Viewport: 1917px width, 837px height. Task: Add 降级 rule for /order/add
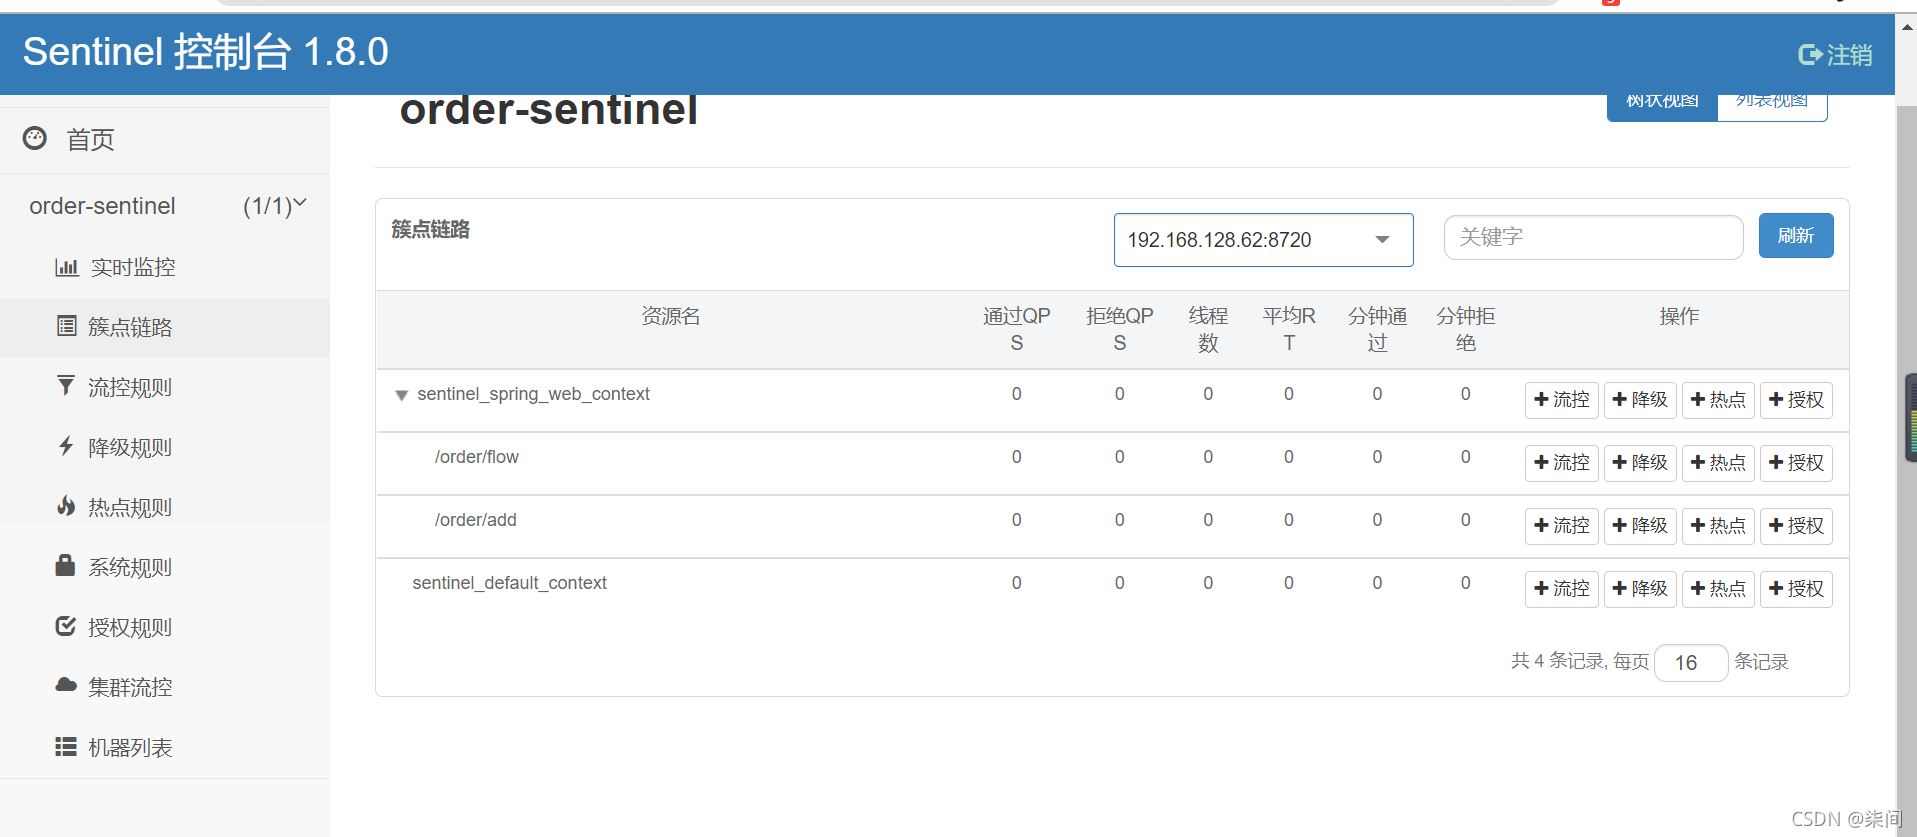pyautogui.click(x=1640, y=526)
